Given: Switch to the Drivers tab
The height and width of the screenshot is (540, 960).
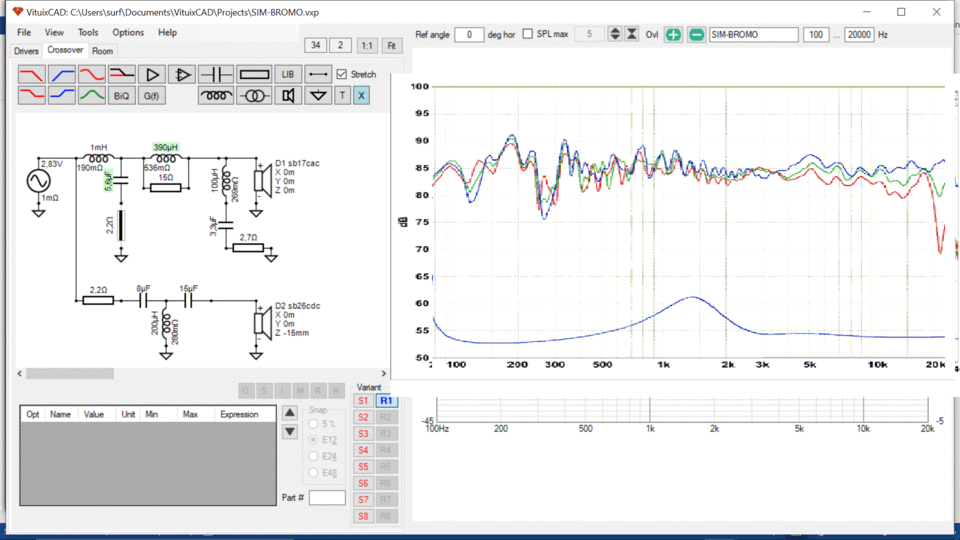Looking at the screenshot, I should pyautogui.click(x=26, y=51).
